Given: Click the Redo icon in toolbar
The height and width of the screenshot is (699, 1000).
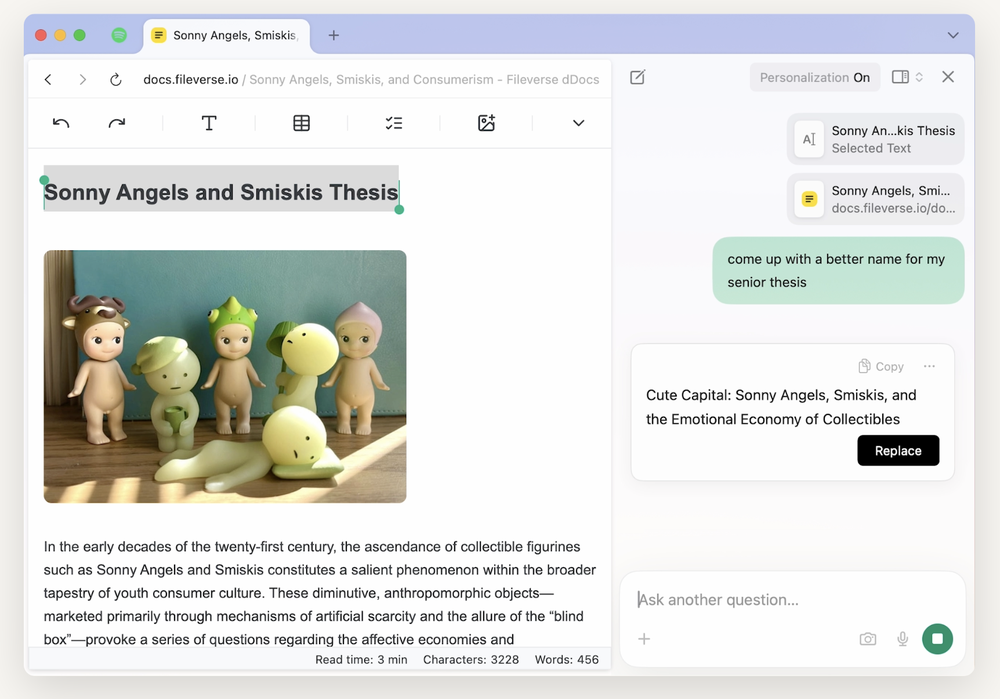Looking at the screenshot, I should [x=116, y=122].
